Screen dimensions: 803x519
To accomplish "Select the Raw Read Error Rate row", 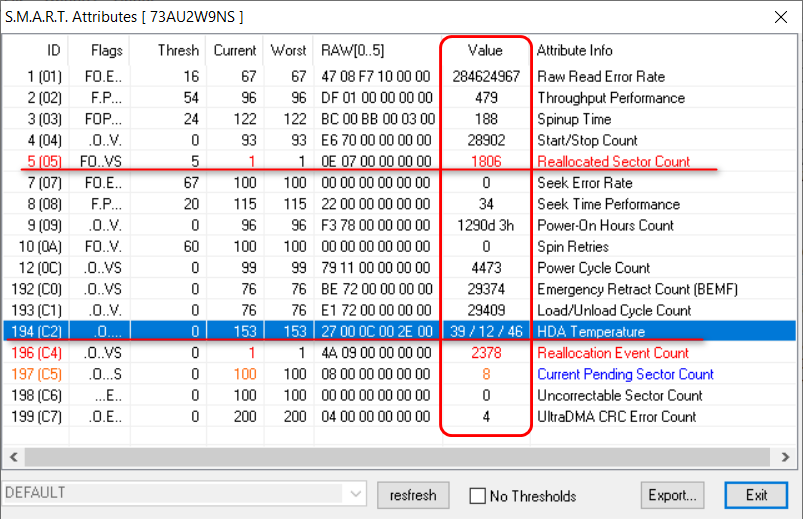I will [600, 77].
